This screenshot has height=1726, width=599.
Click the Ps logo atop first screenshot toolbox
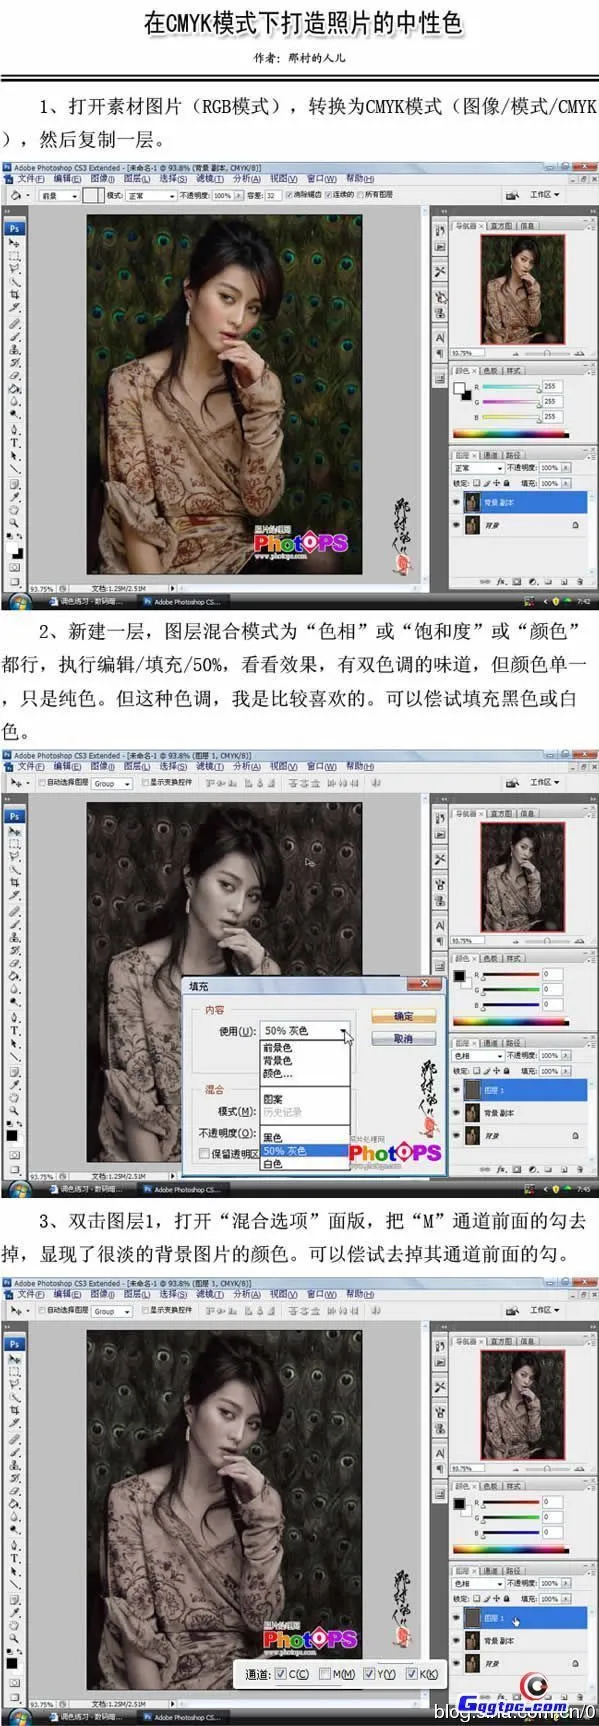14,228
